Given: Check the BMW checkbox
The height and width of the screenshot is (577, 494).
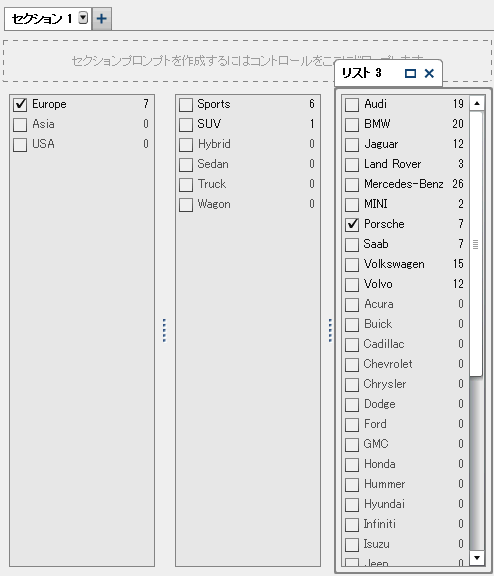Looking at the screenshot, I should [352, 124].
